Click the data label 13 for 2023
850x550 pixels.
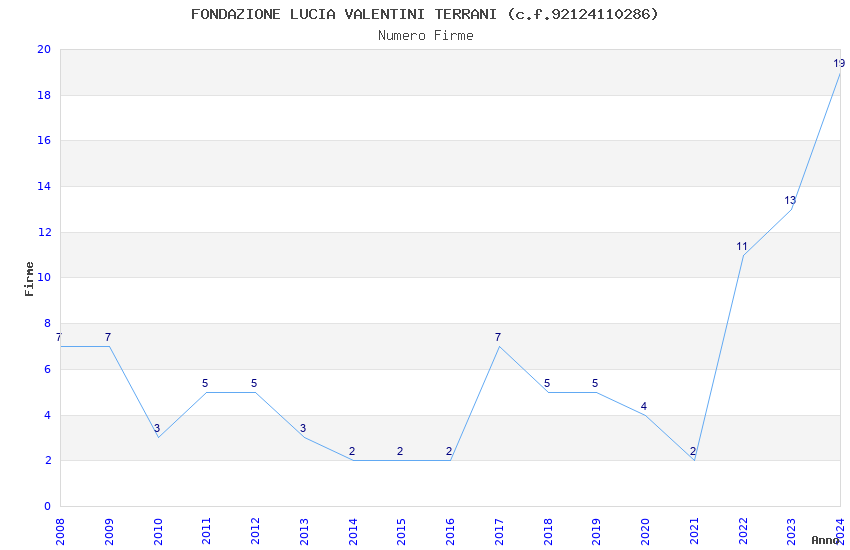790,200
